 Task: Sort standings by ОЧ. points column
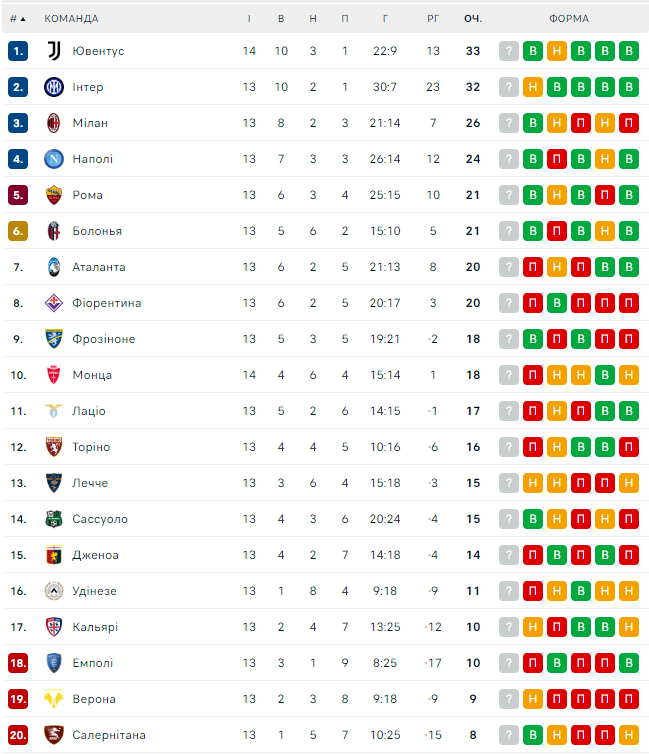point(473,18)
